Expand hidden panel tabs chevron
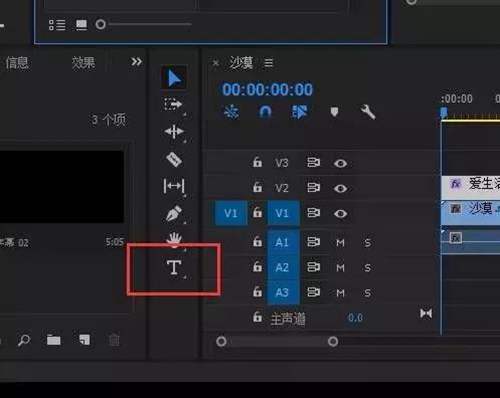The height and width of the screenshot is (398, 500). pos(136,62)
